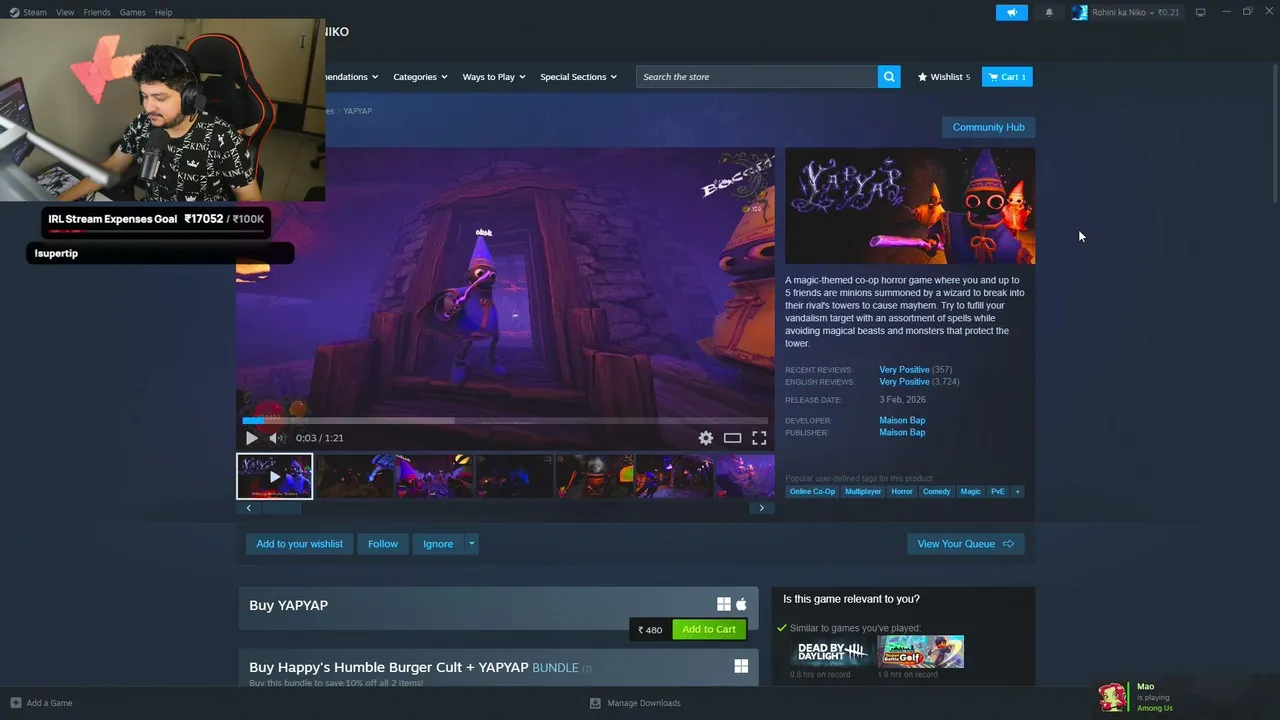
Task: Open friend Mao's avatar in status bar
Action: pyautogui.click(x=1113, y=697)
